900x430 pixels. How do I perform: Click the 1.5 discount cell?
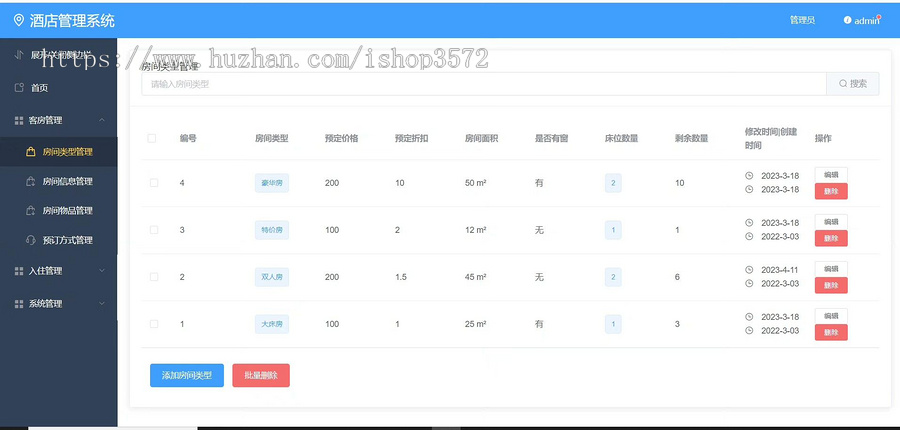(x=401, y=277)
